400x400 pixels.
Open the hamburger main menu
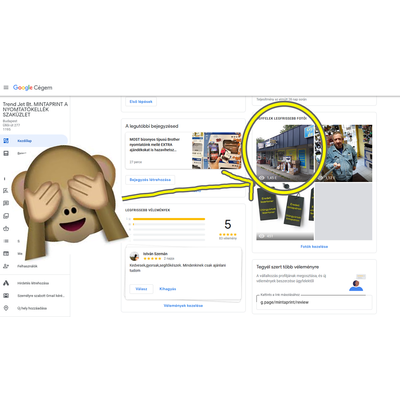6,88
